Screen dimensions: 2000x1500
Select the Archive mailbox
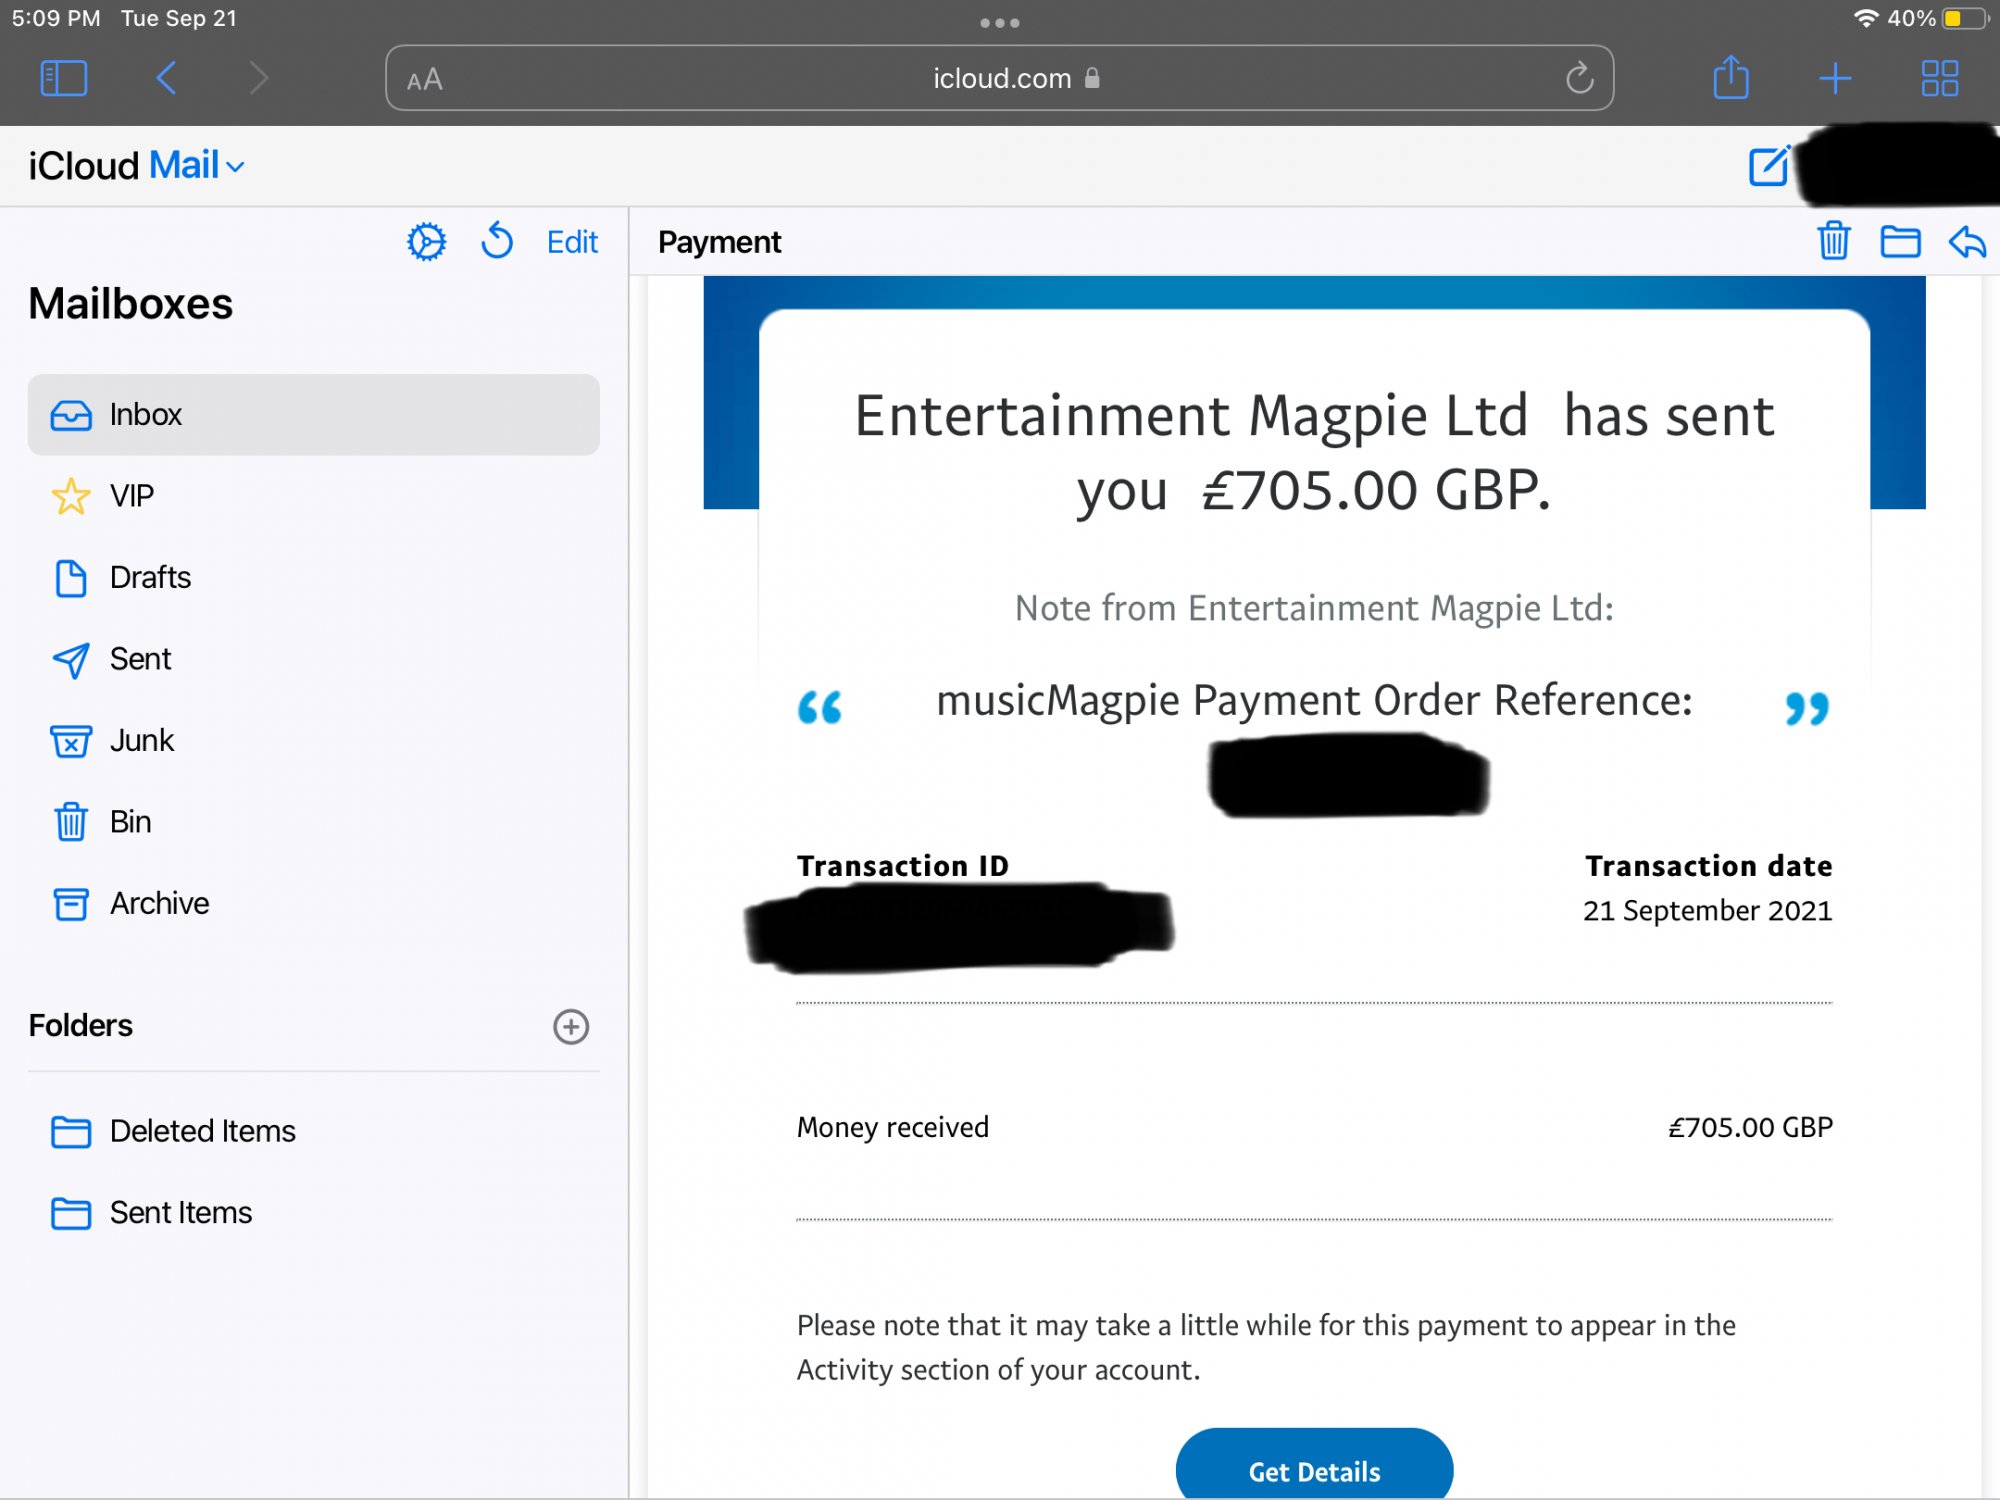pos(159,903)
